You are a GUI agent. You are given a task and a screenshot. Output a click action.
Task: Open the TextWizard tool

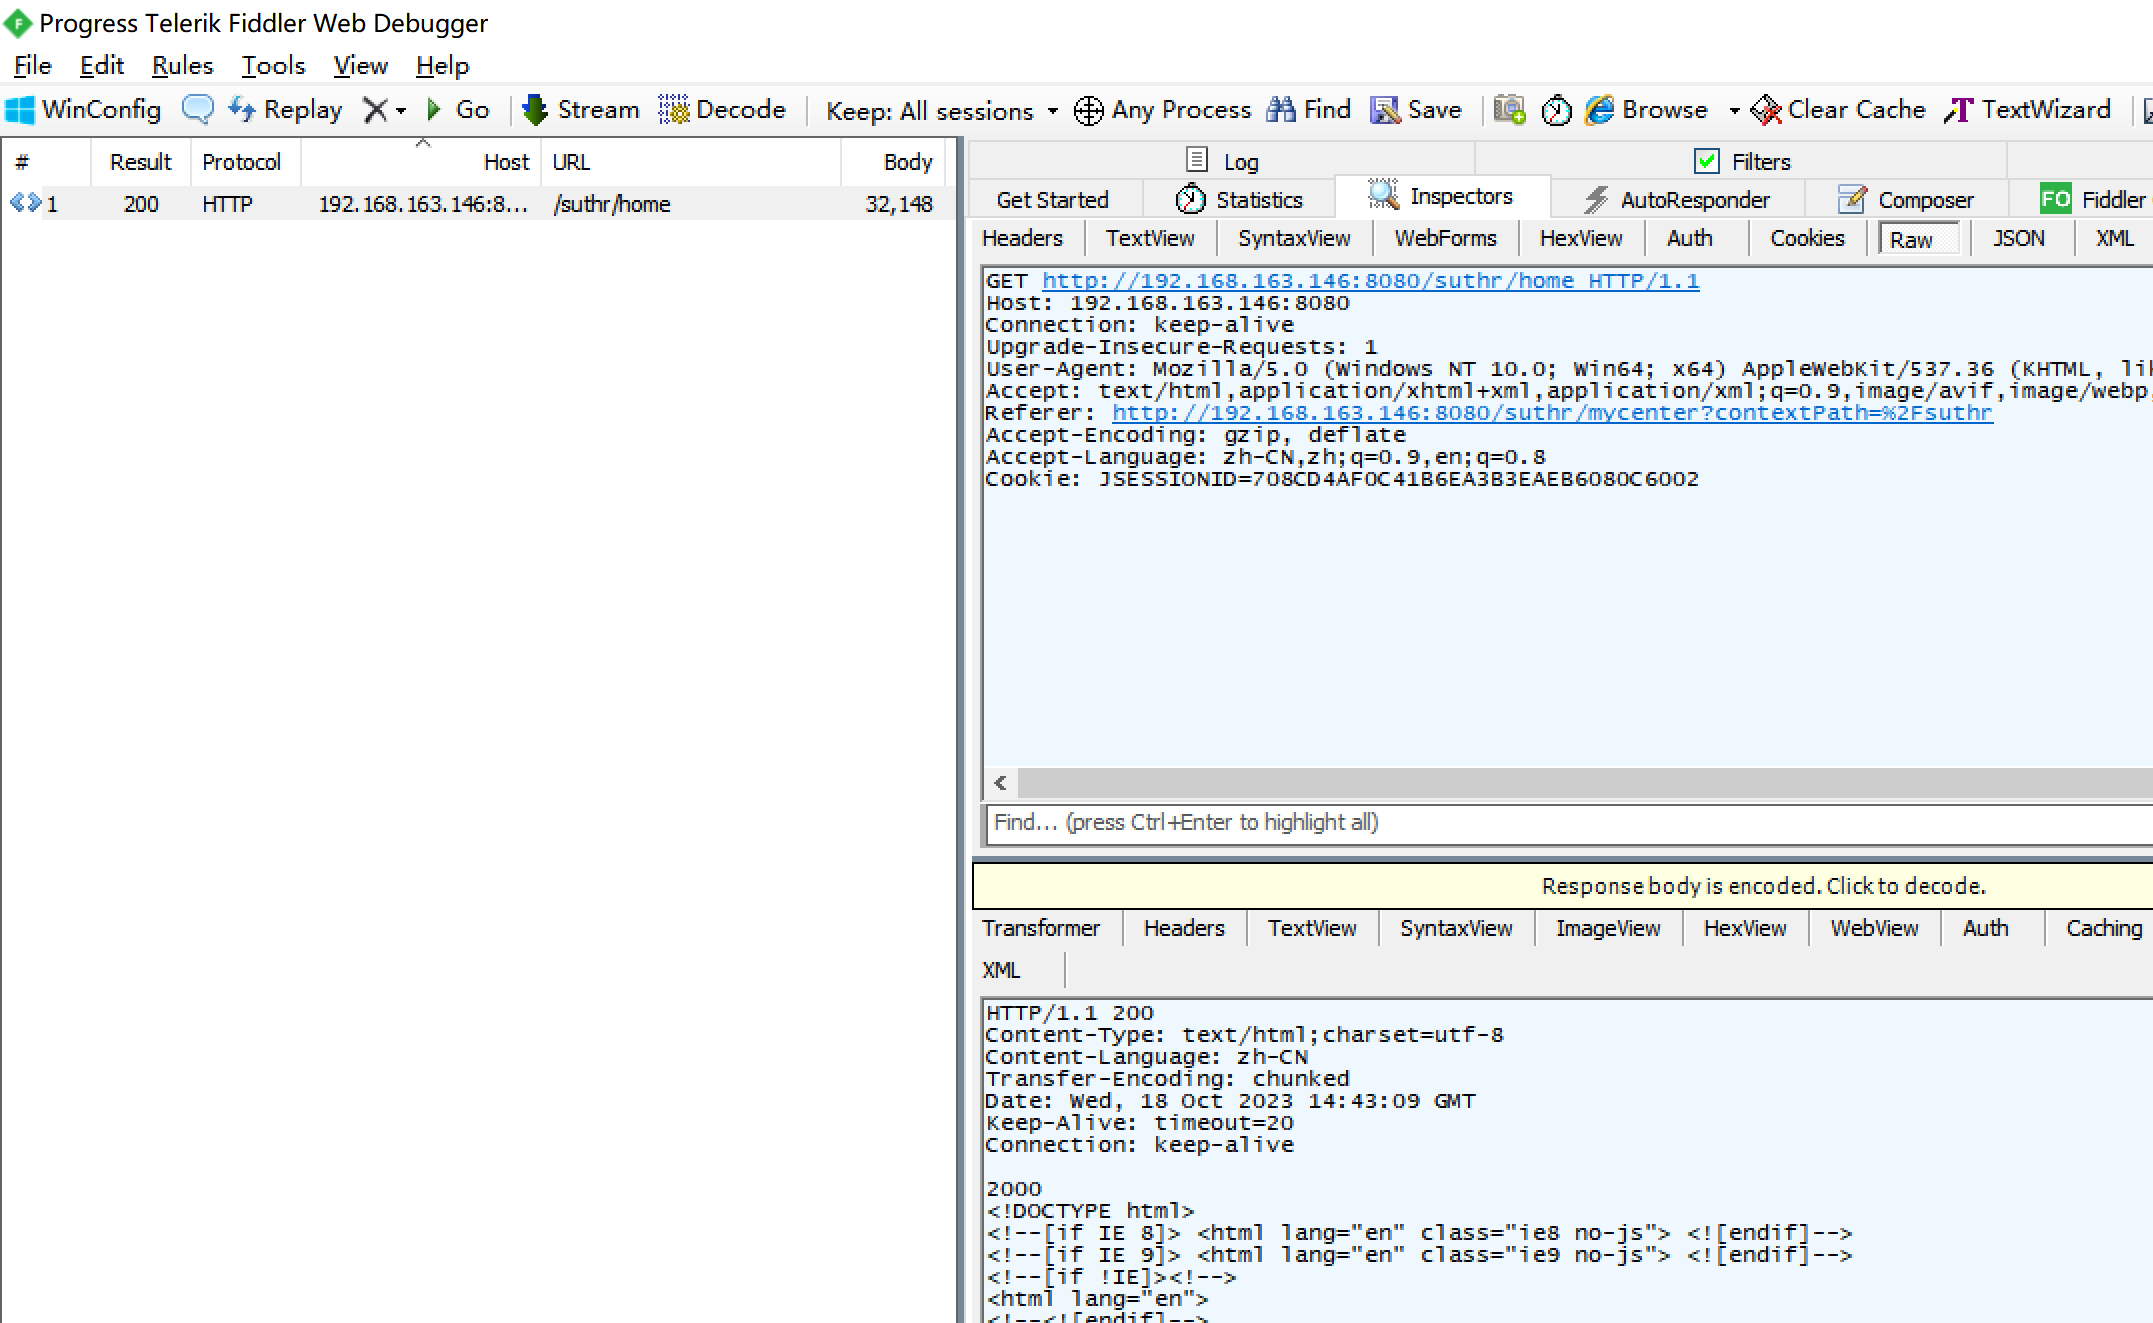tap(2028, 110)
